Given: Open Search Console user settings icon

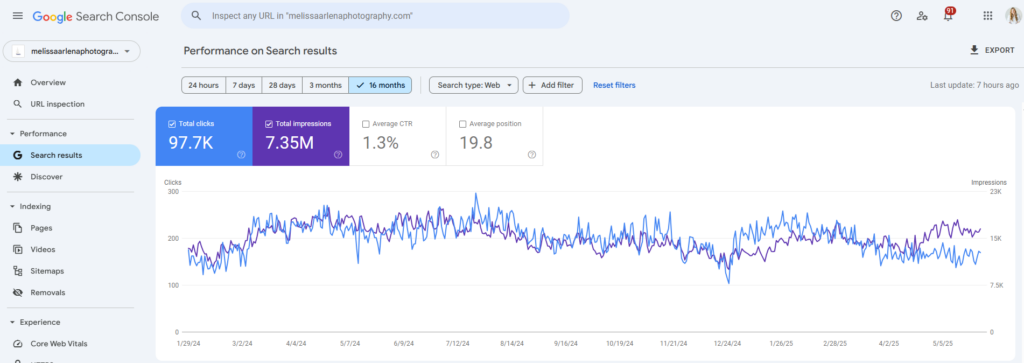Looking at the screenshot, I should pos(921,16).
